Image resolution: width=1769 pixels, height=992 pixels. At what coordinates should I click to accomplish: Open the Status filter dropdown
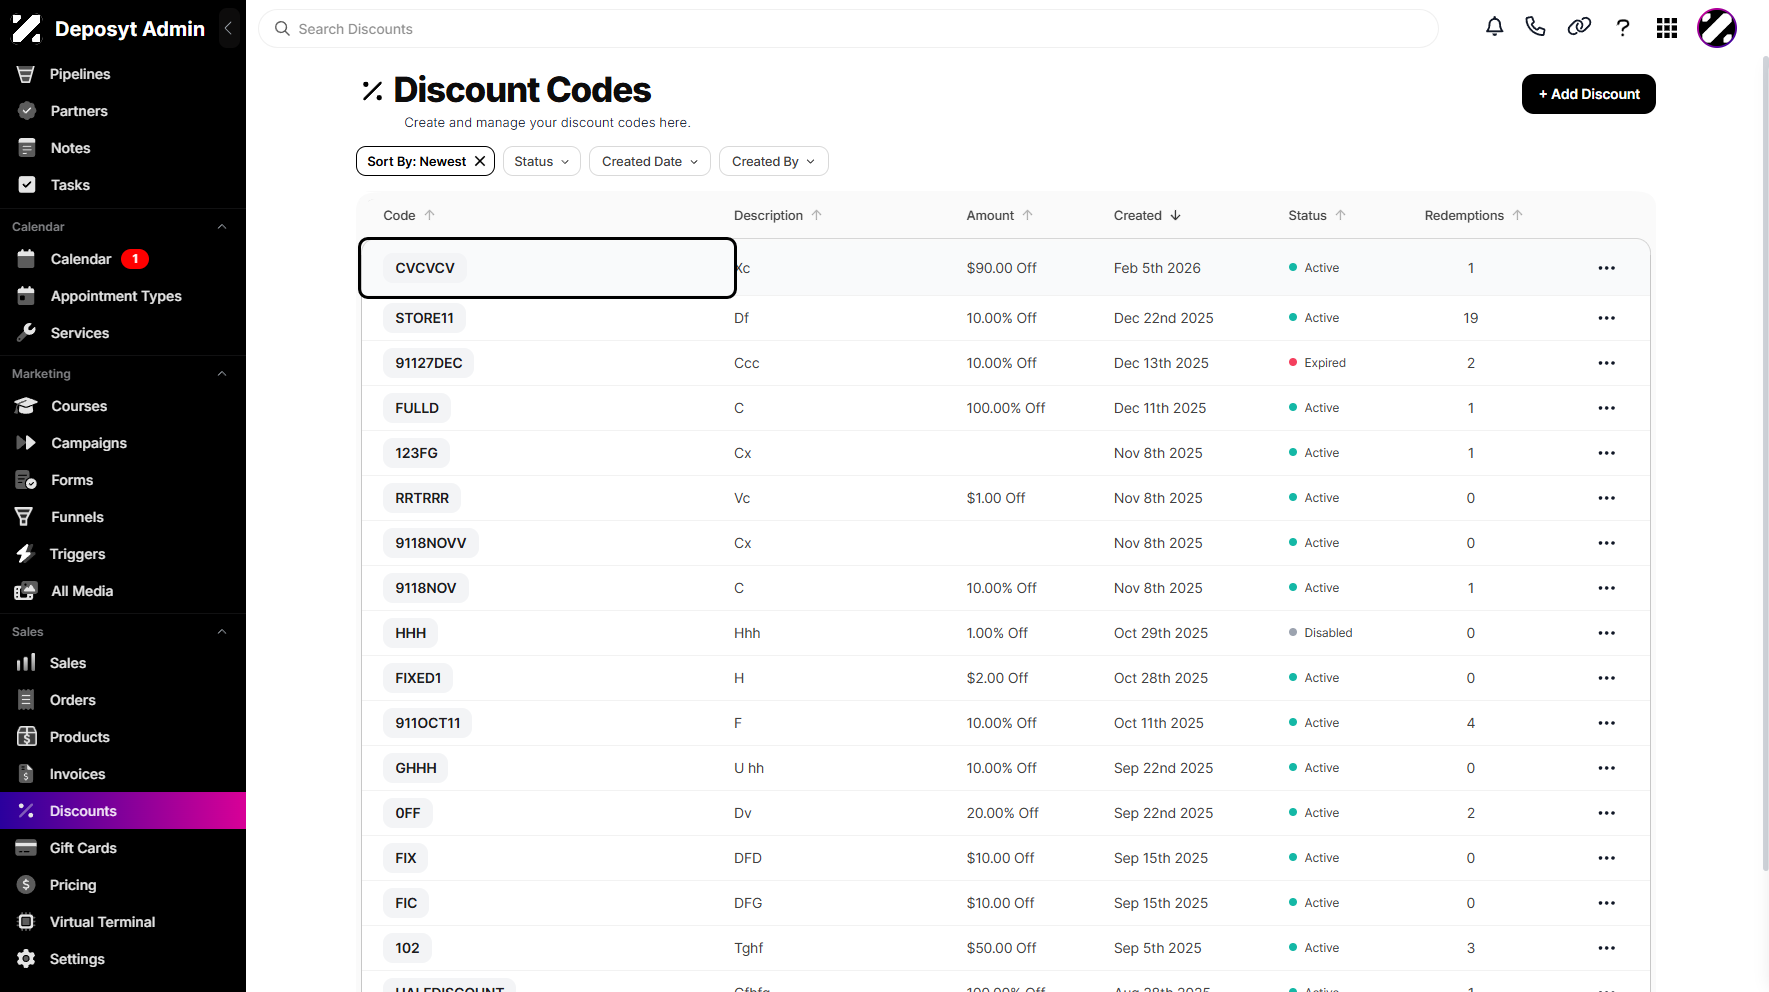[541, 161]
